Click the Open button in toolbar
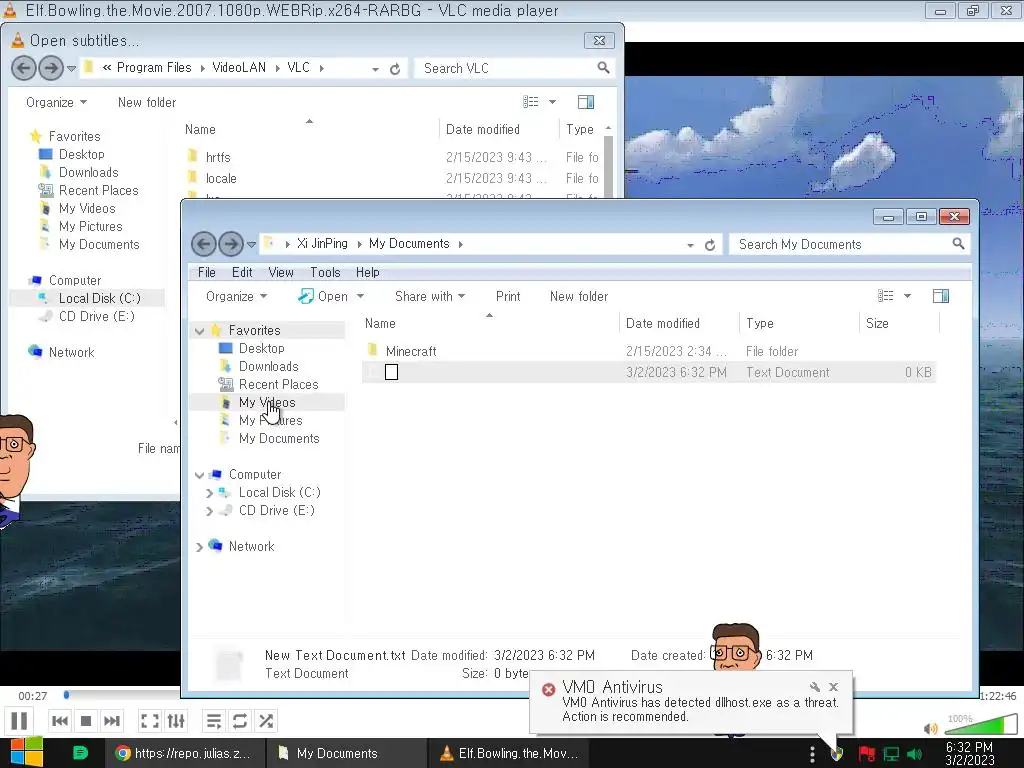Viewport: 1024px width, 768px height. coord(323,296)
